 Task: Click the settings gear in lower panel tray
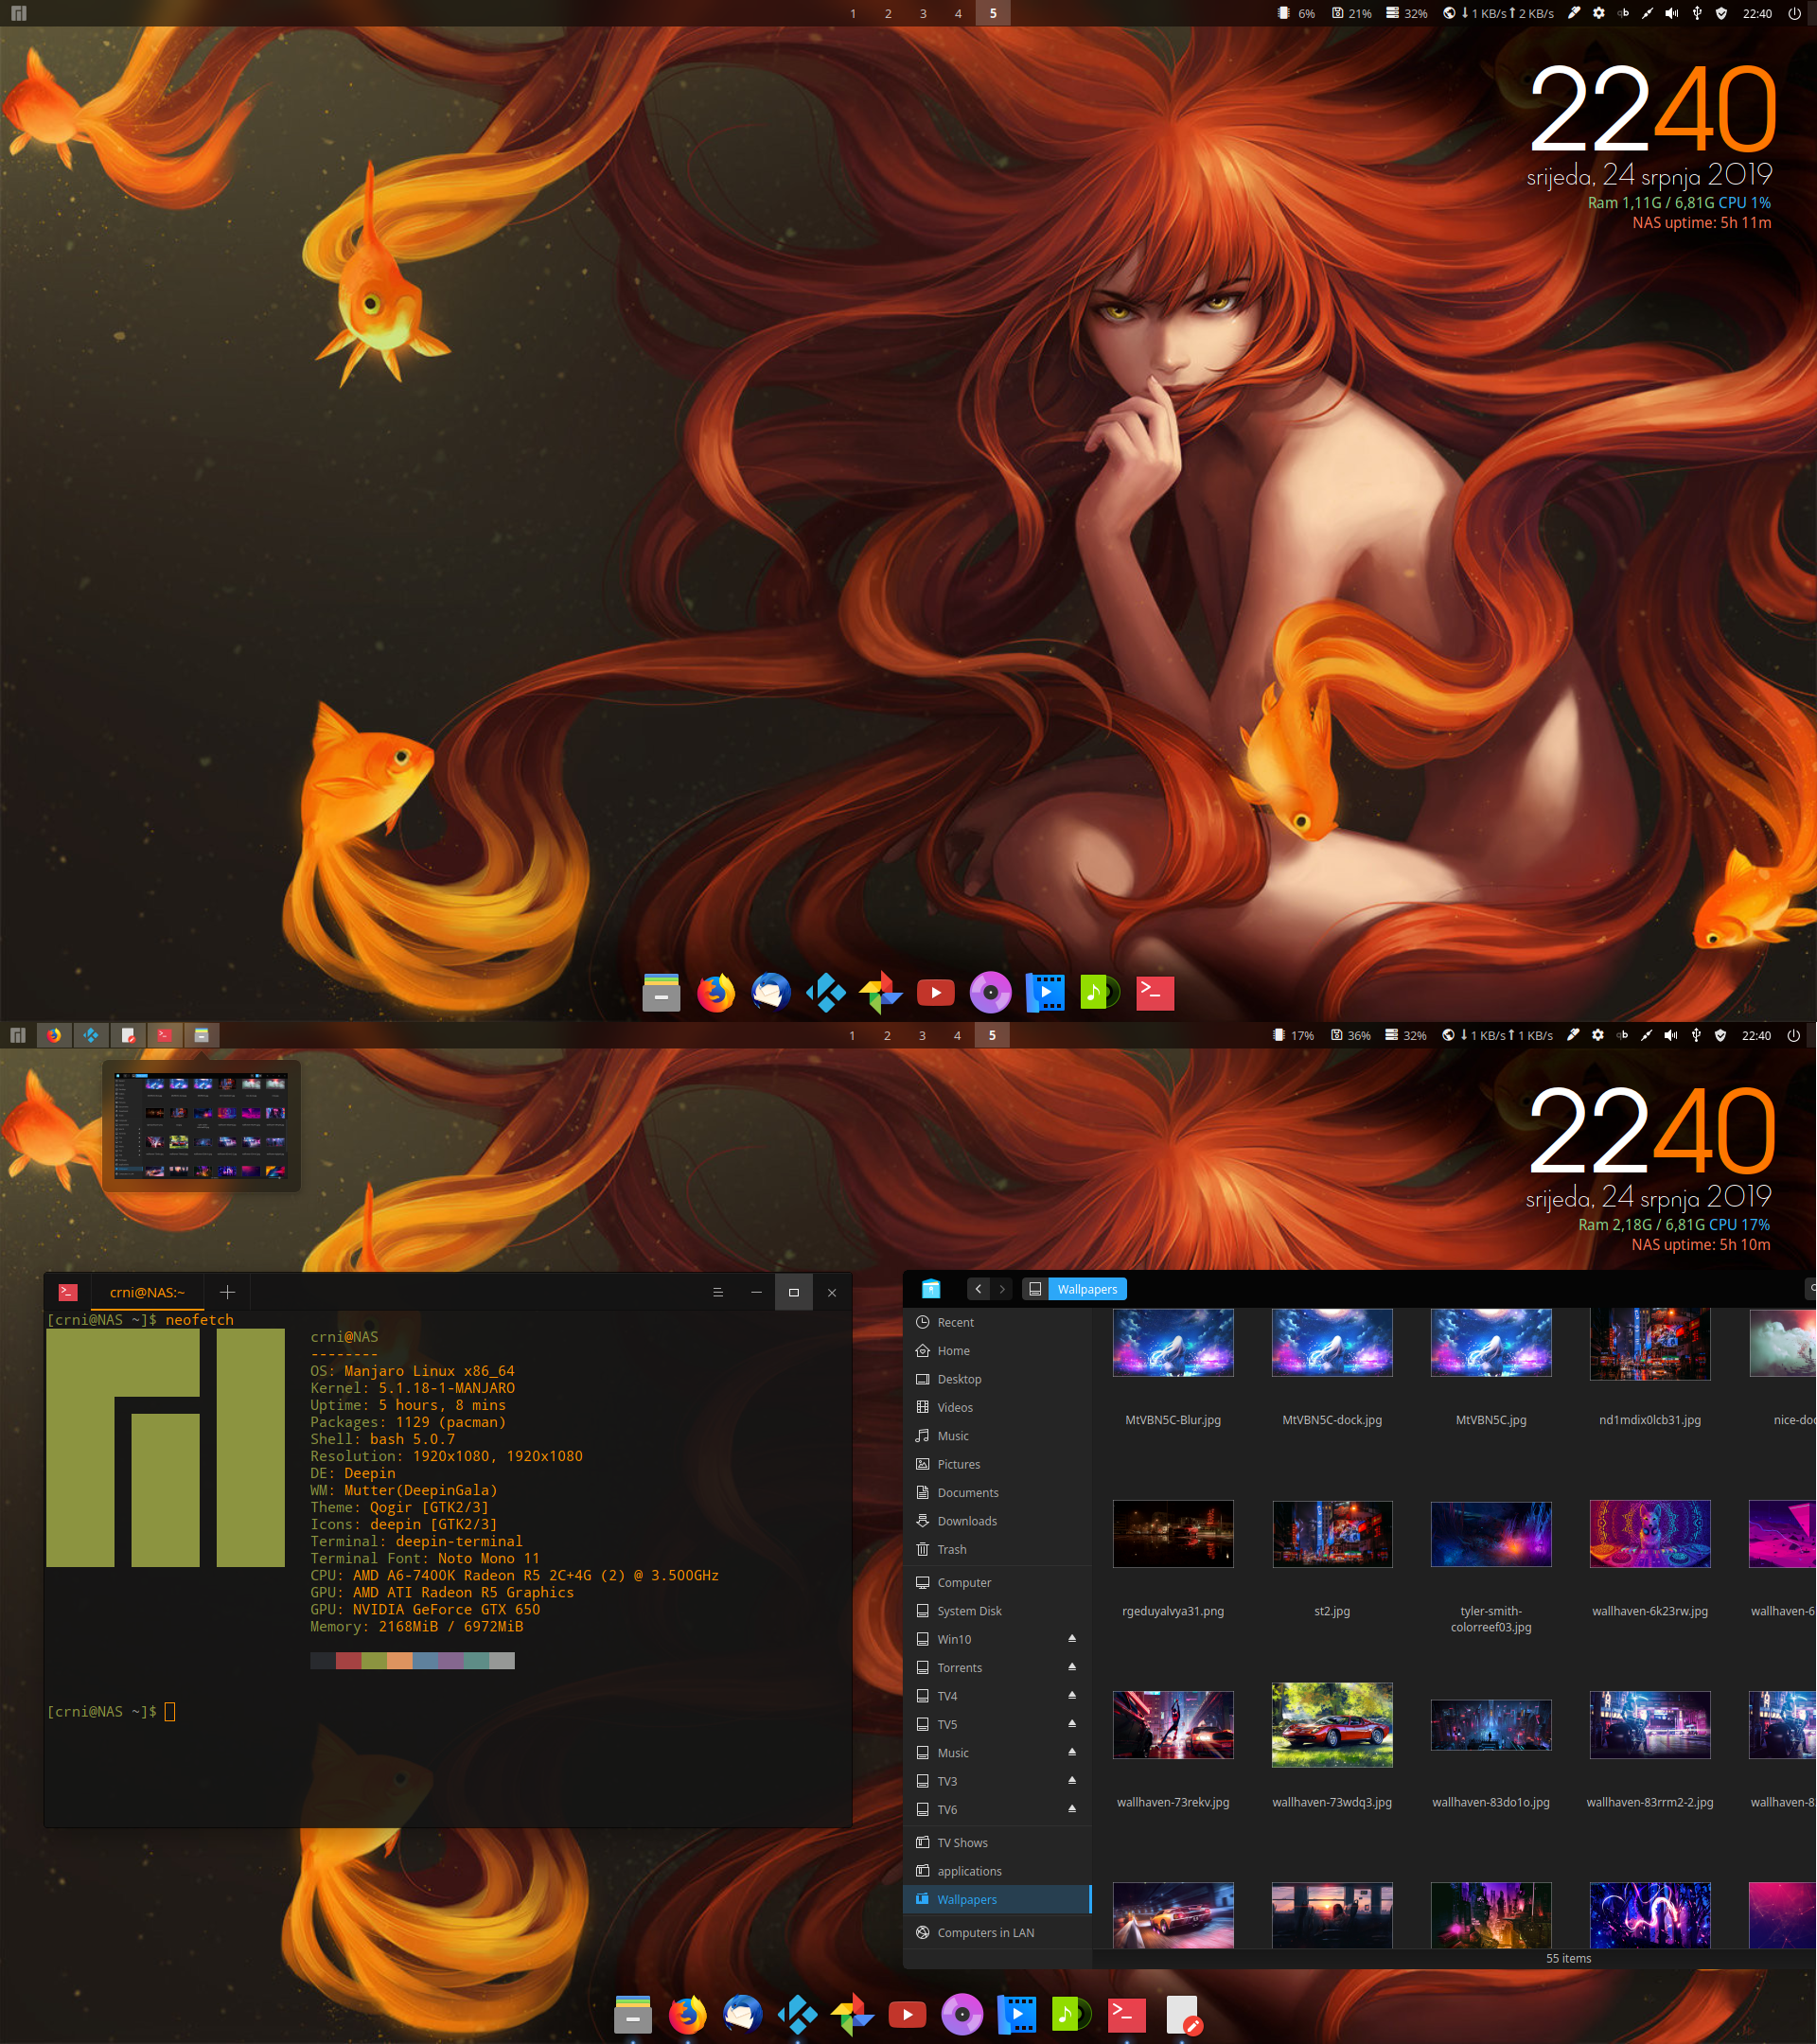[1598, 1035]
